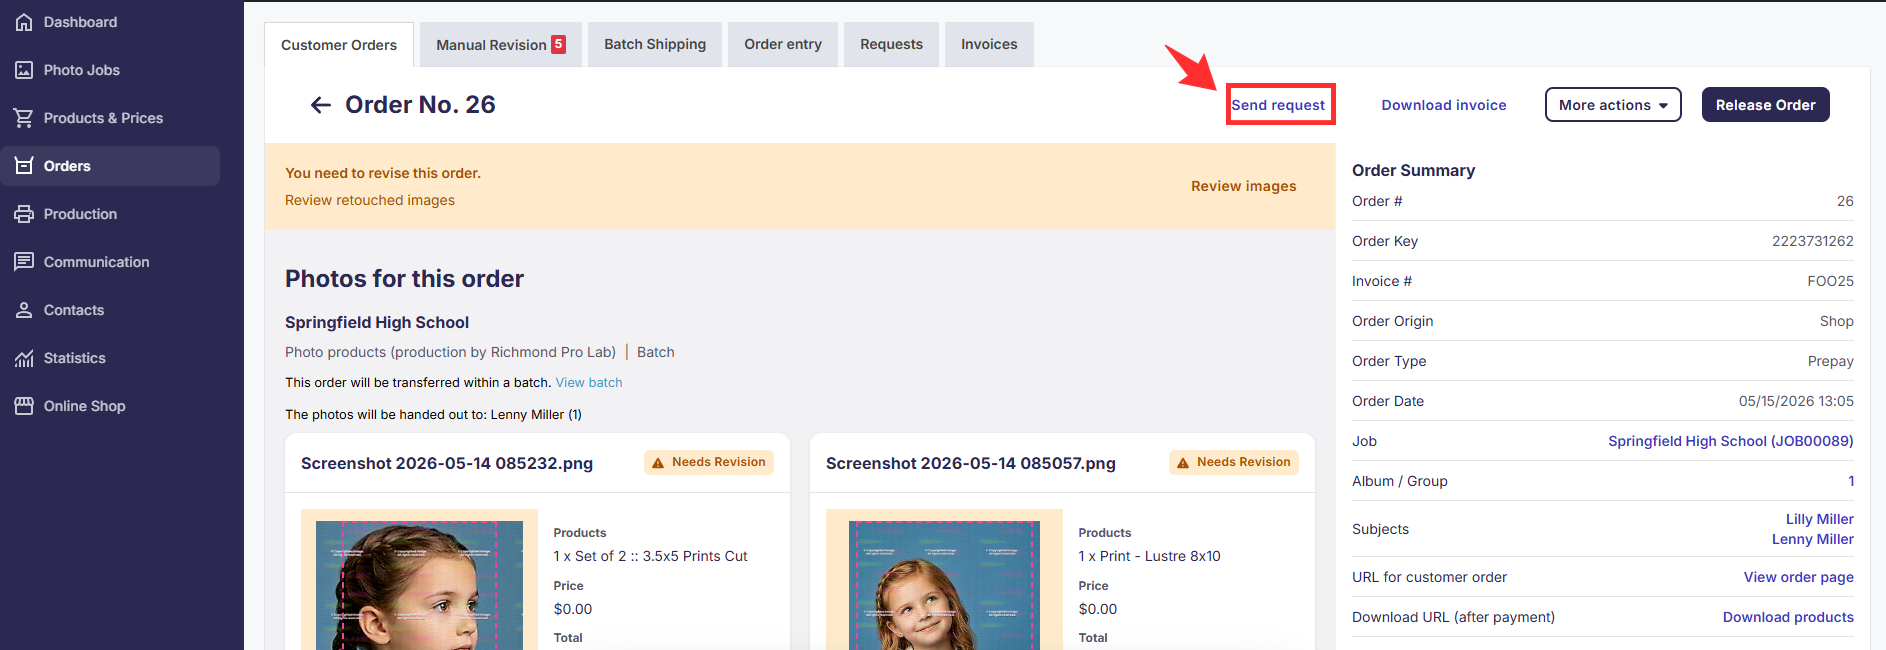The image size is (1886, 650).
Task: Open subject Lenny Miller
Action: [1812, 539]
